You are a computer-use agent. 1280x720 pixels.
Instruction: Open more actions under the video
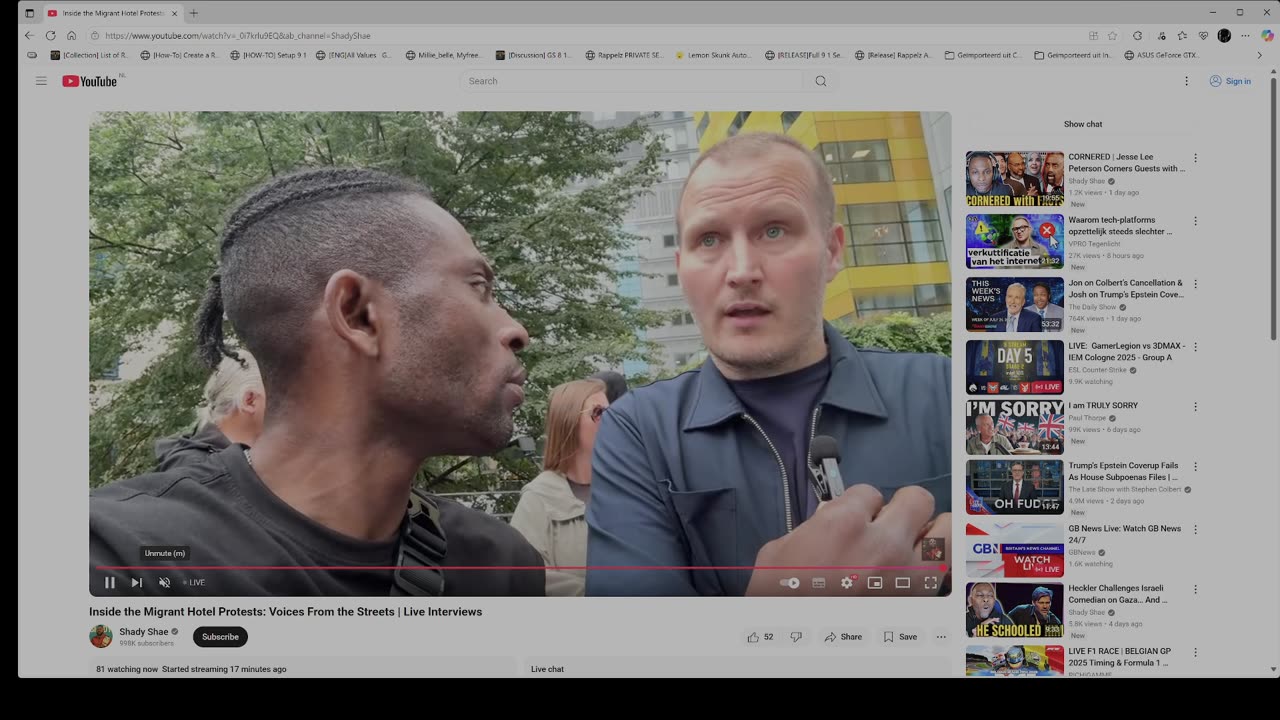(941, 637)
